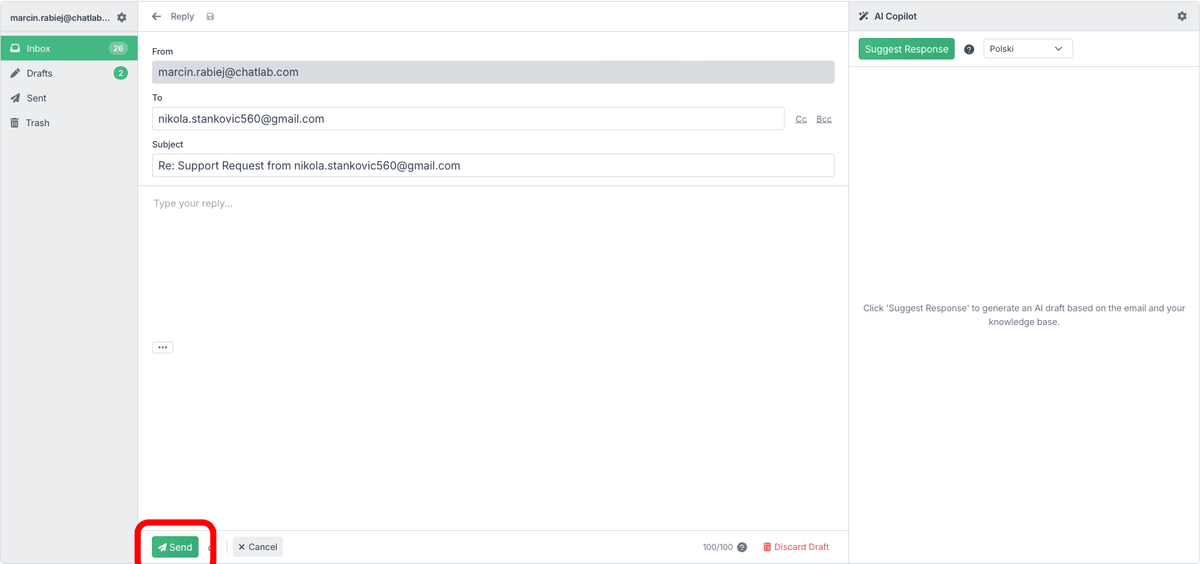Screen dimensions: 1200x564
Task: Send the reply email
Action: point(175,547)
